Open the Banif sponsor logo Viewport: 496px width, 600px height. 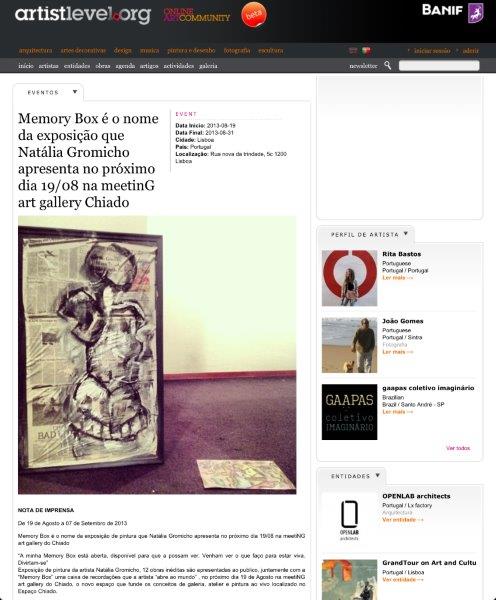(453, 13)
